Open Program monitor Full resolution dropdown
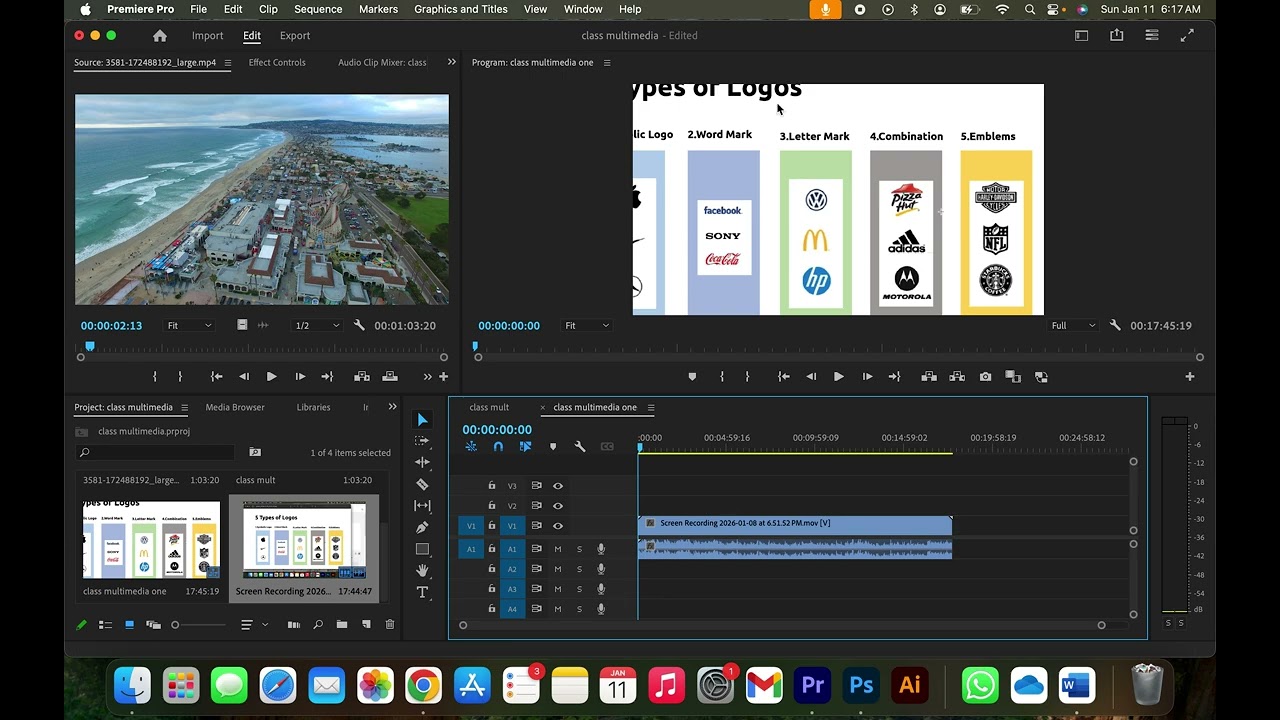 (1073, 325)
